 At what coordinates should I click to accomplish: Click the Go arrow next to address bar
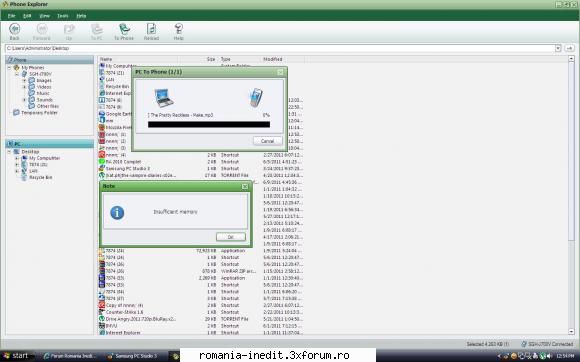pos(569,48)
